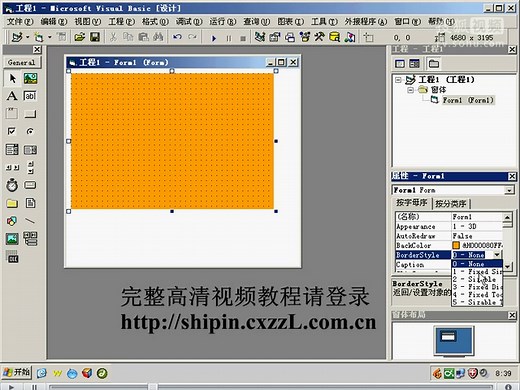Select the vertical scrollbar control tool

click(30, 167)
